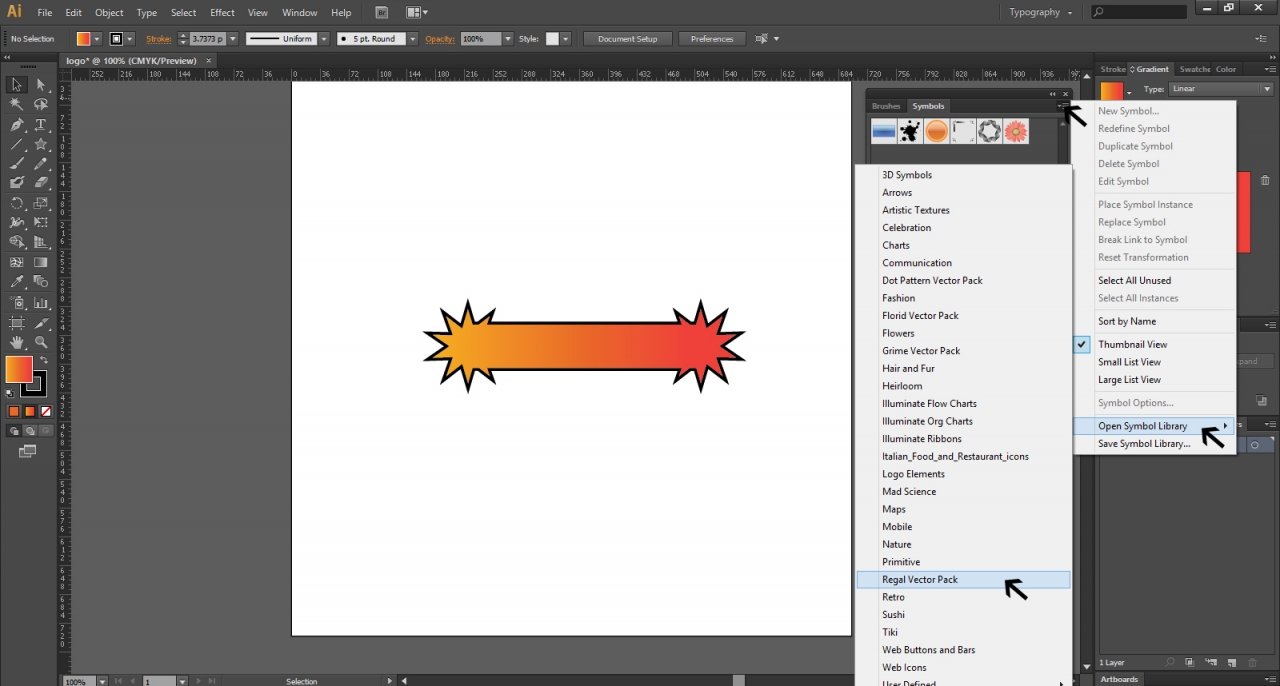The width and height of the screenshot is (1280, 686).
Task: Select the Column Graph tool
Action: click(41, 302)
